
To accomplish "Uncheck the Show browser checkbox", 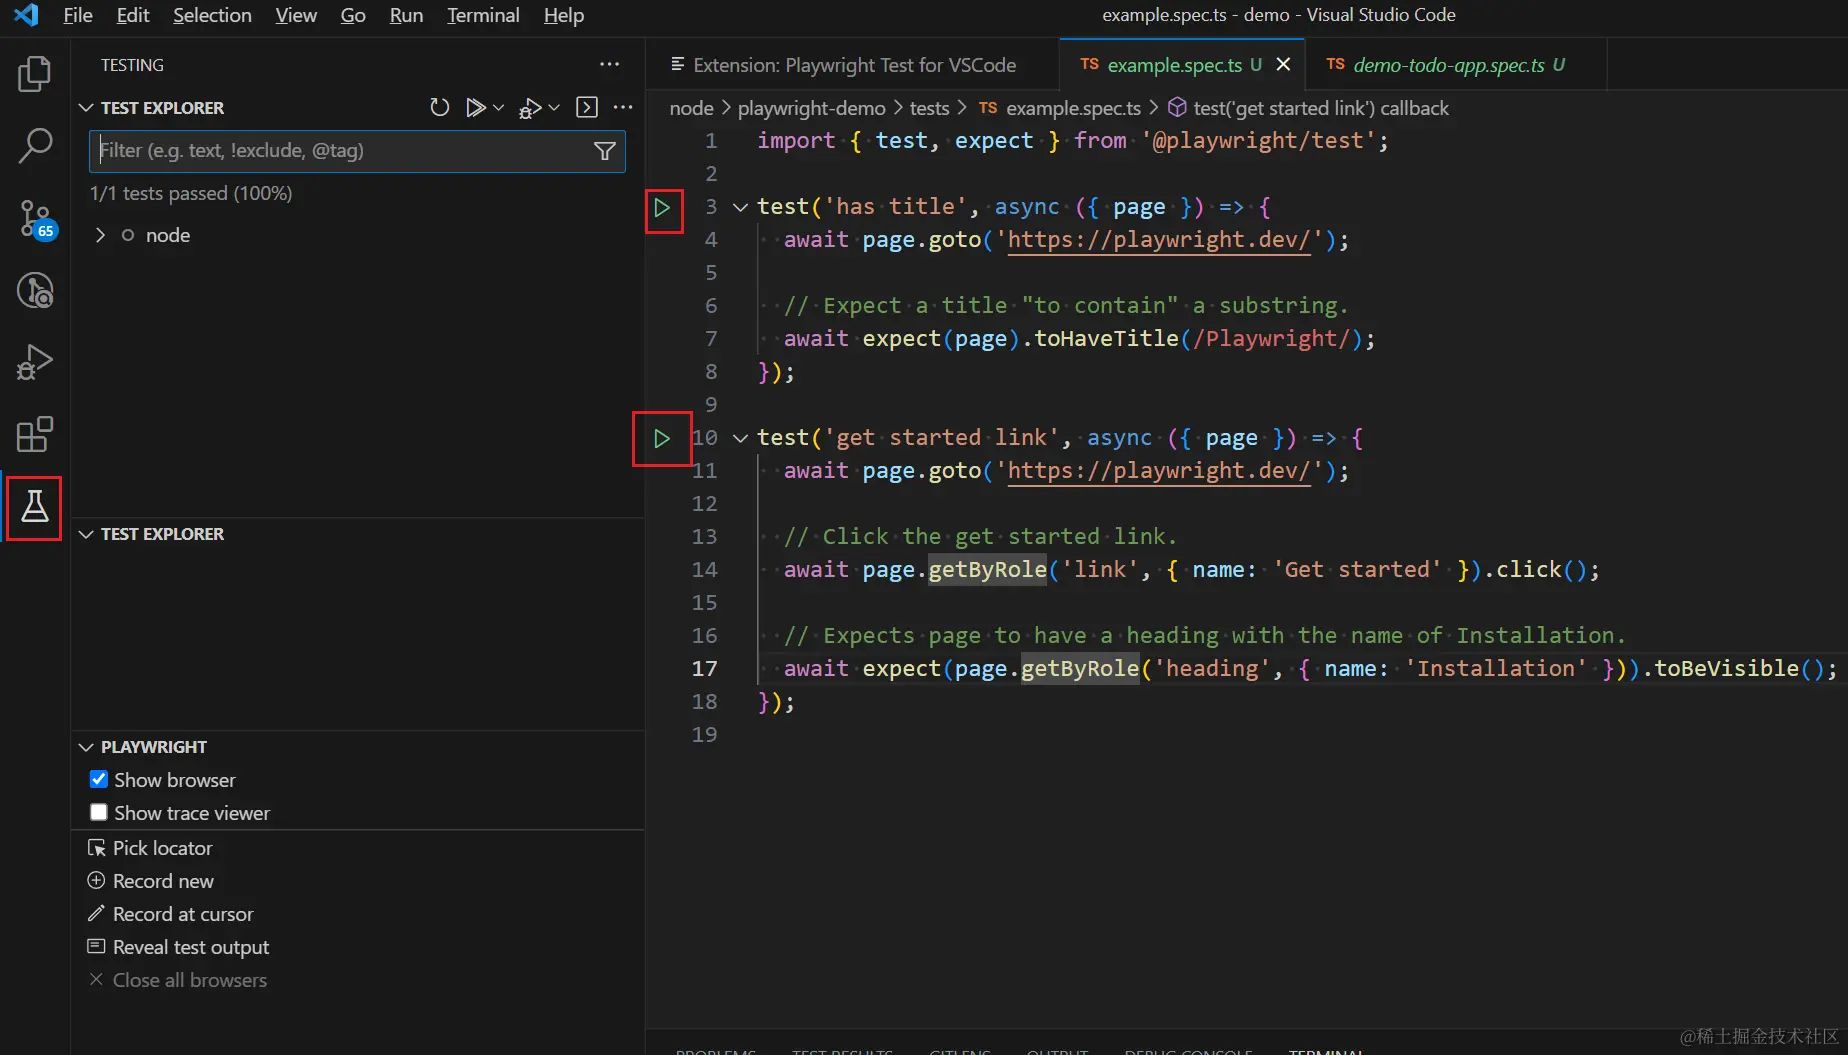I will point(99,779).
